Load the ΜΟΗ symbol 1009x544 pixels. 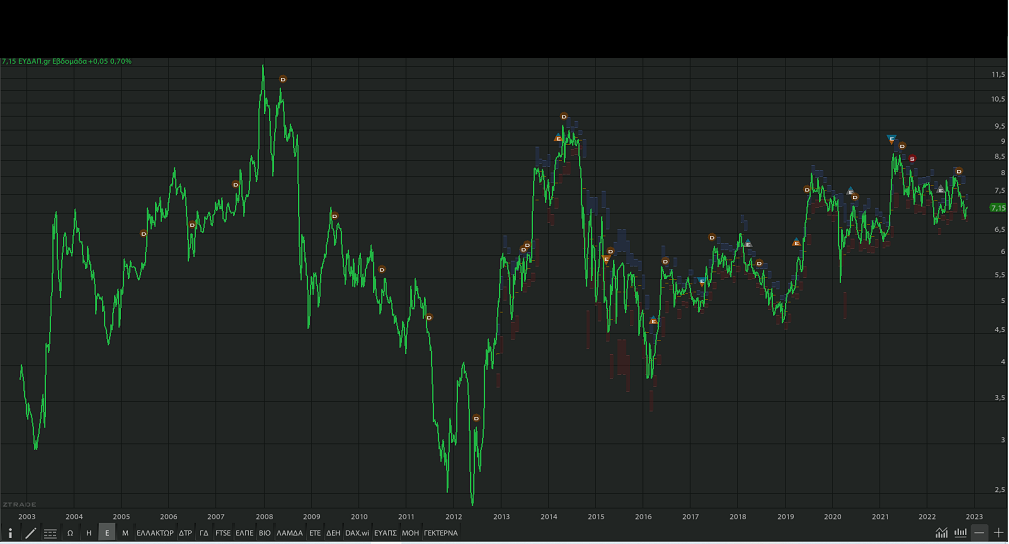click(x=410, y=533)
